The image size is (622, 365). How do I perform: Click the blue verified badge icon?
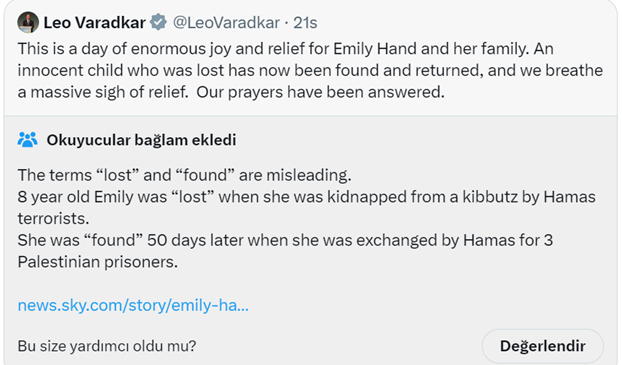158,22
